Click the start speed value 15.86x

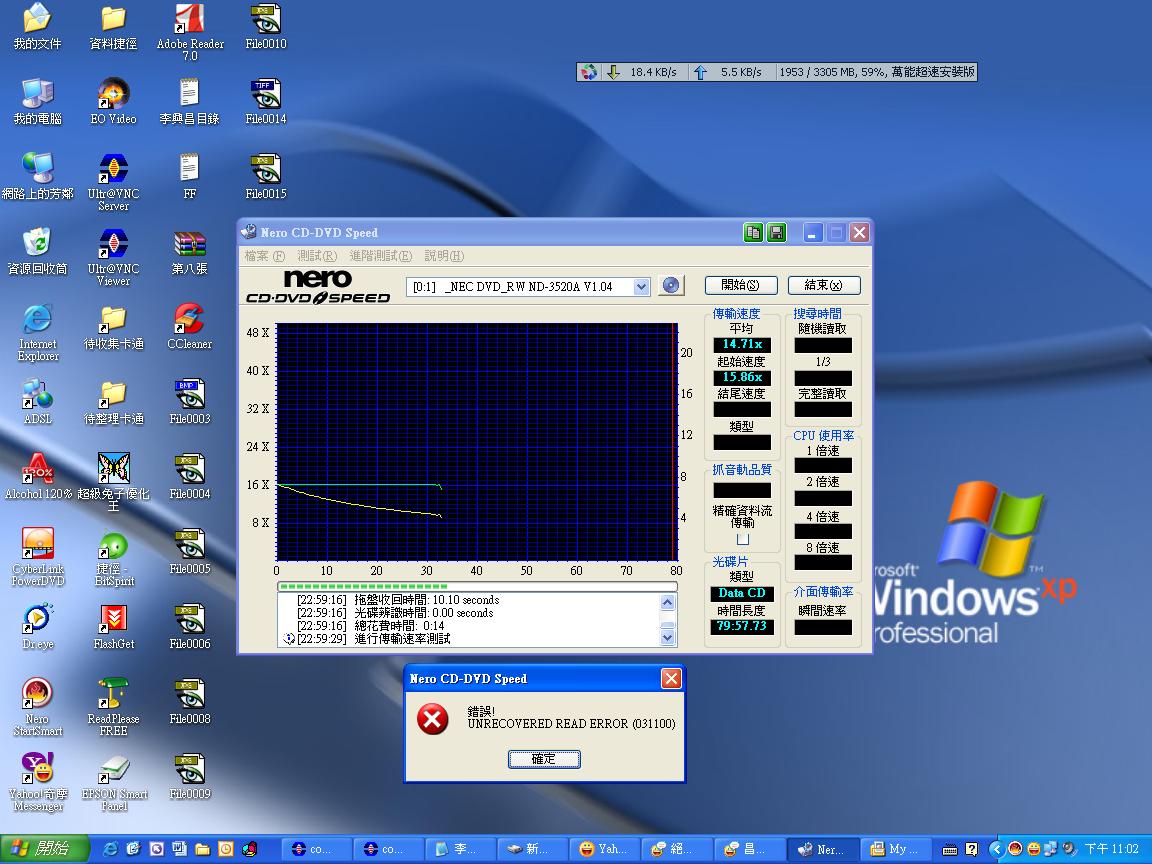tap(742, 377)
